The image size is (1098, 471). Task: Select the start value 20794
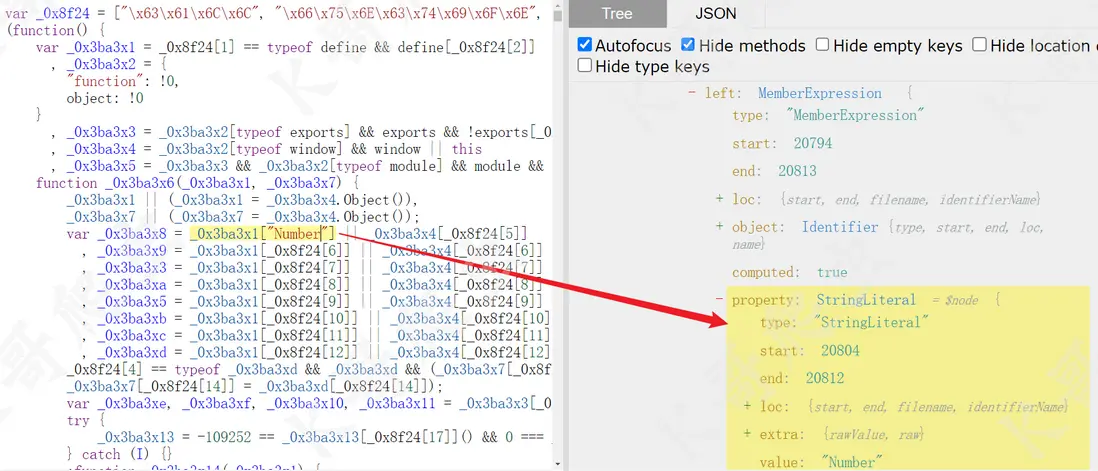tap(813, 143)
